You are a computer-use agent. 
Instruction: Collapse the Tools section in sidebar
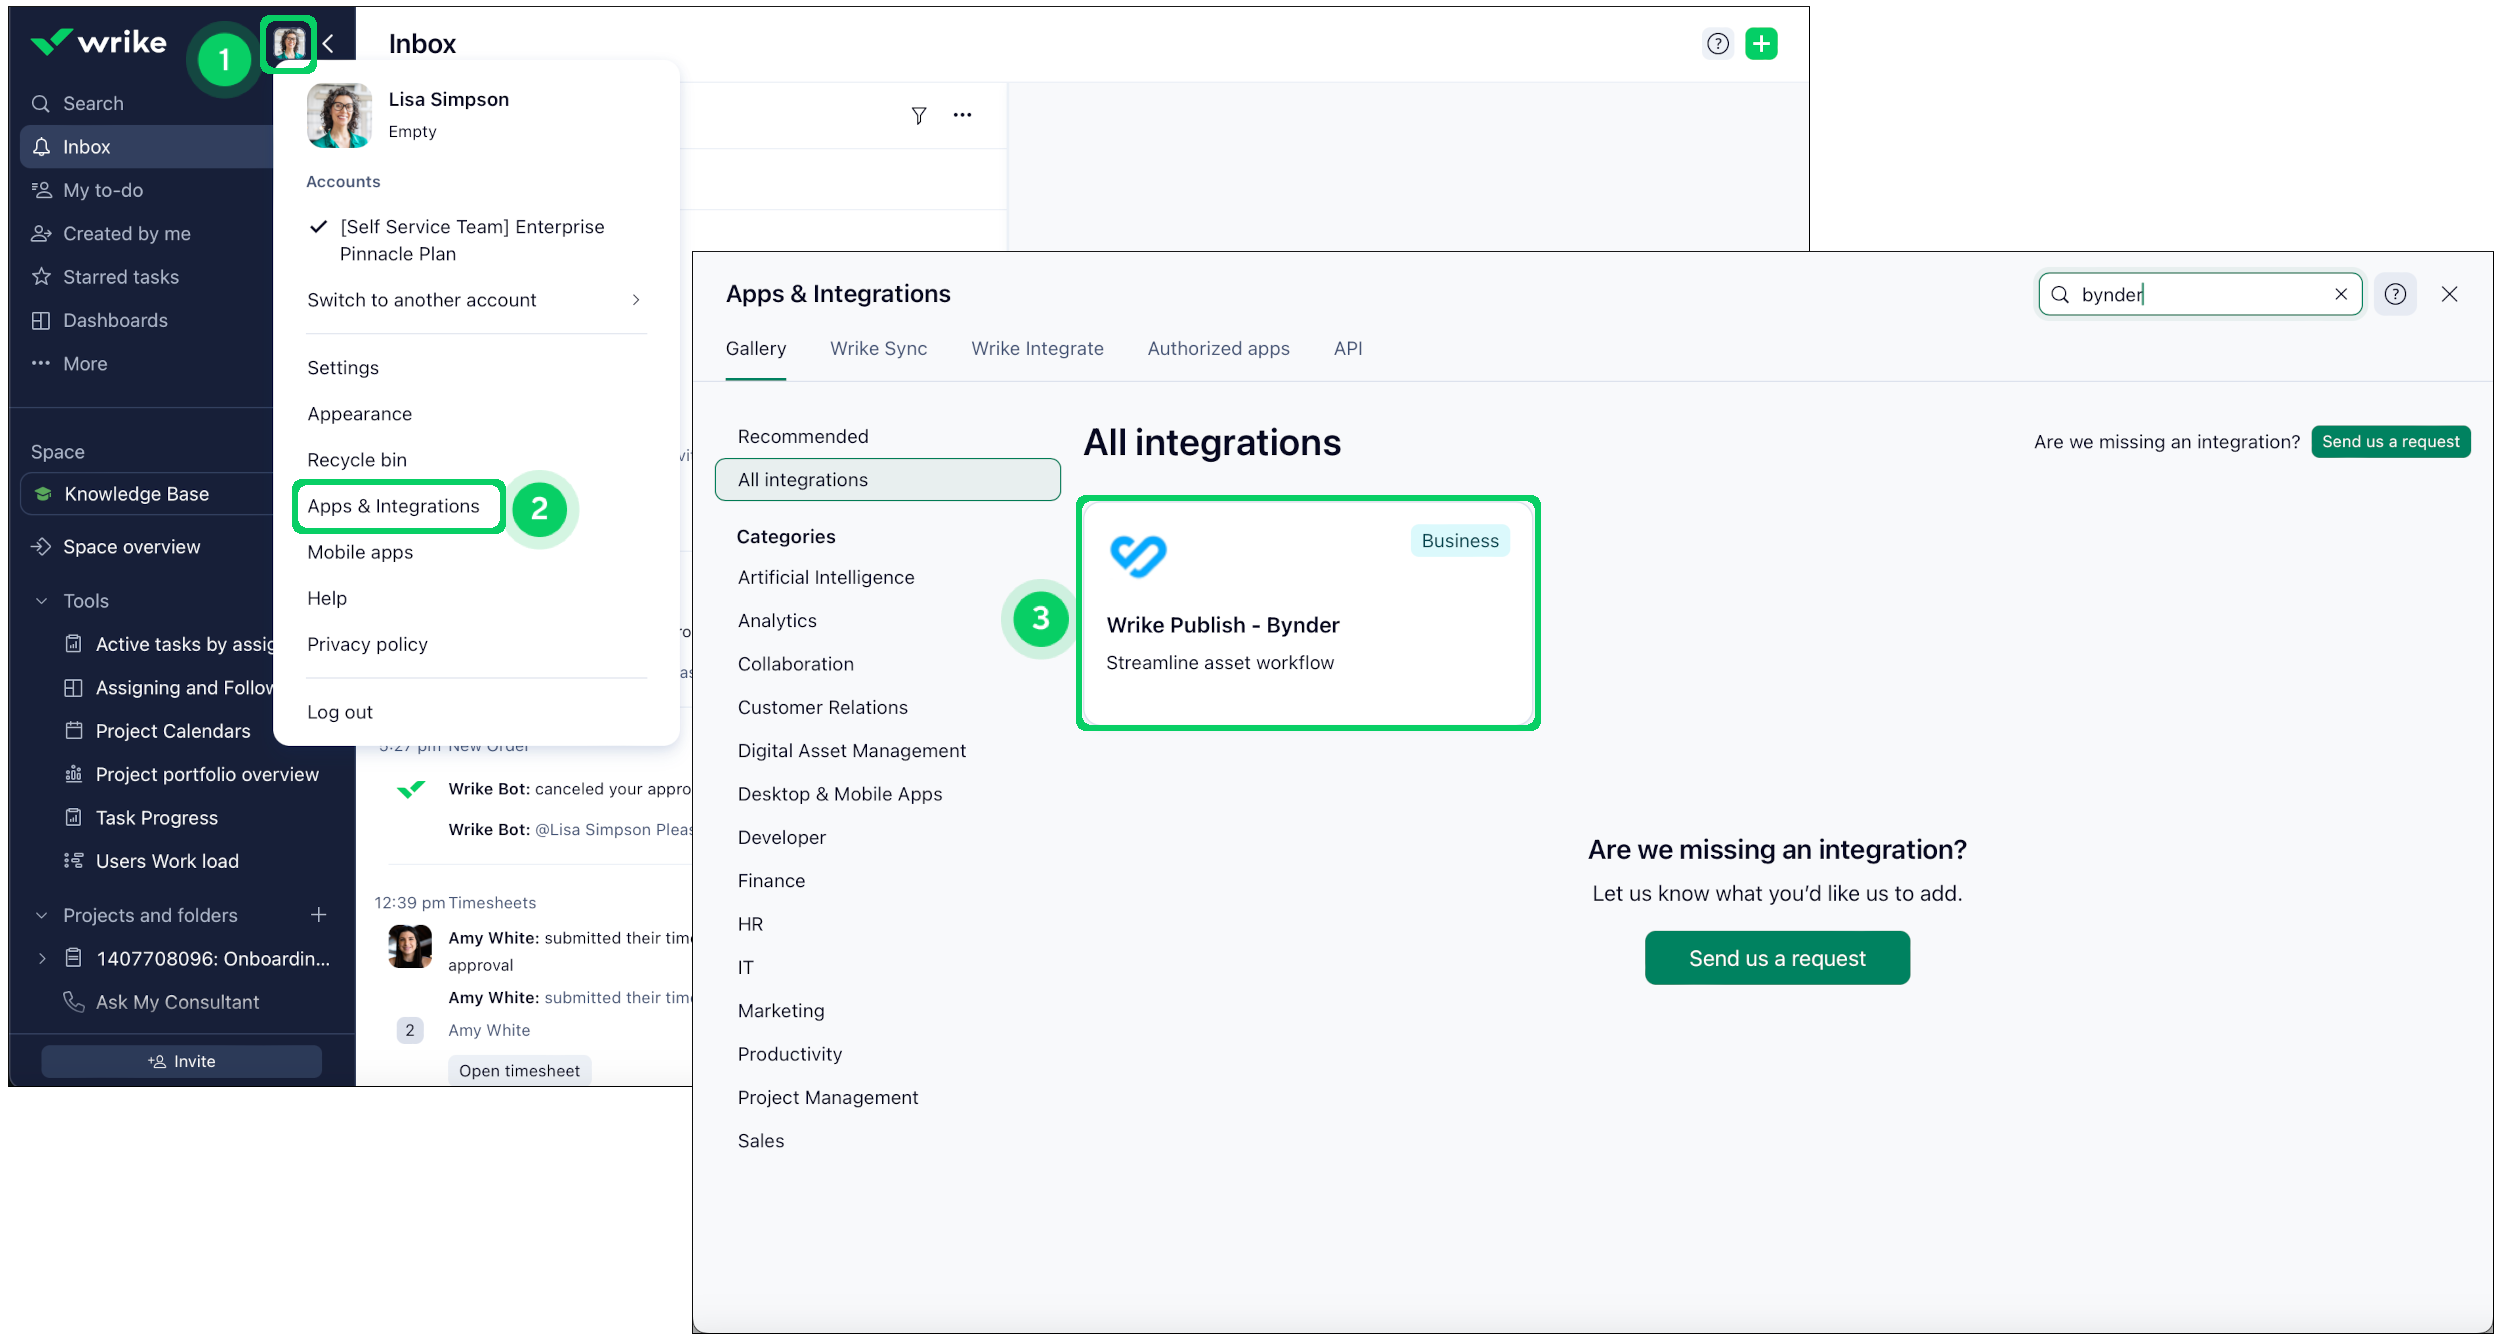pos(42,601)
